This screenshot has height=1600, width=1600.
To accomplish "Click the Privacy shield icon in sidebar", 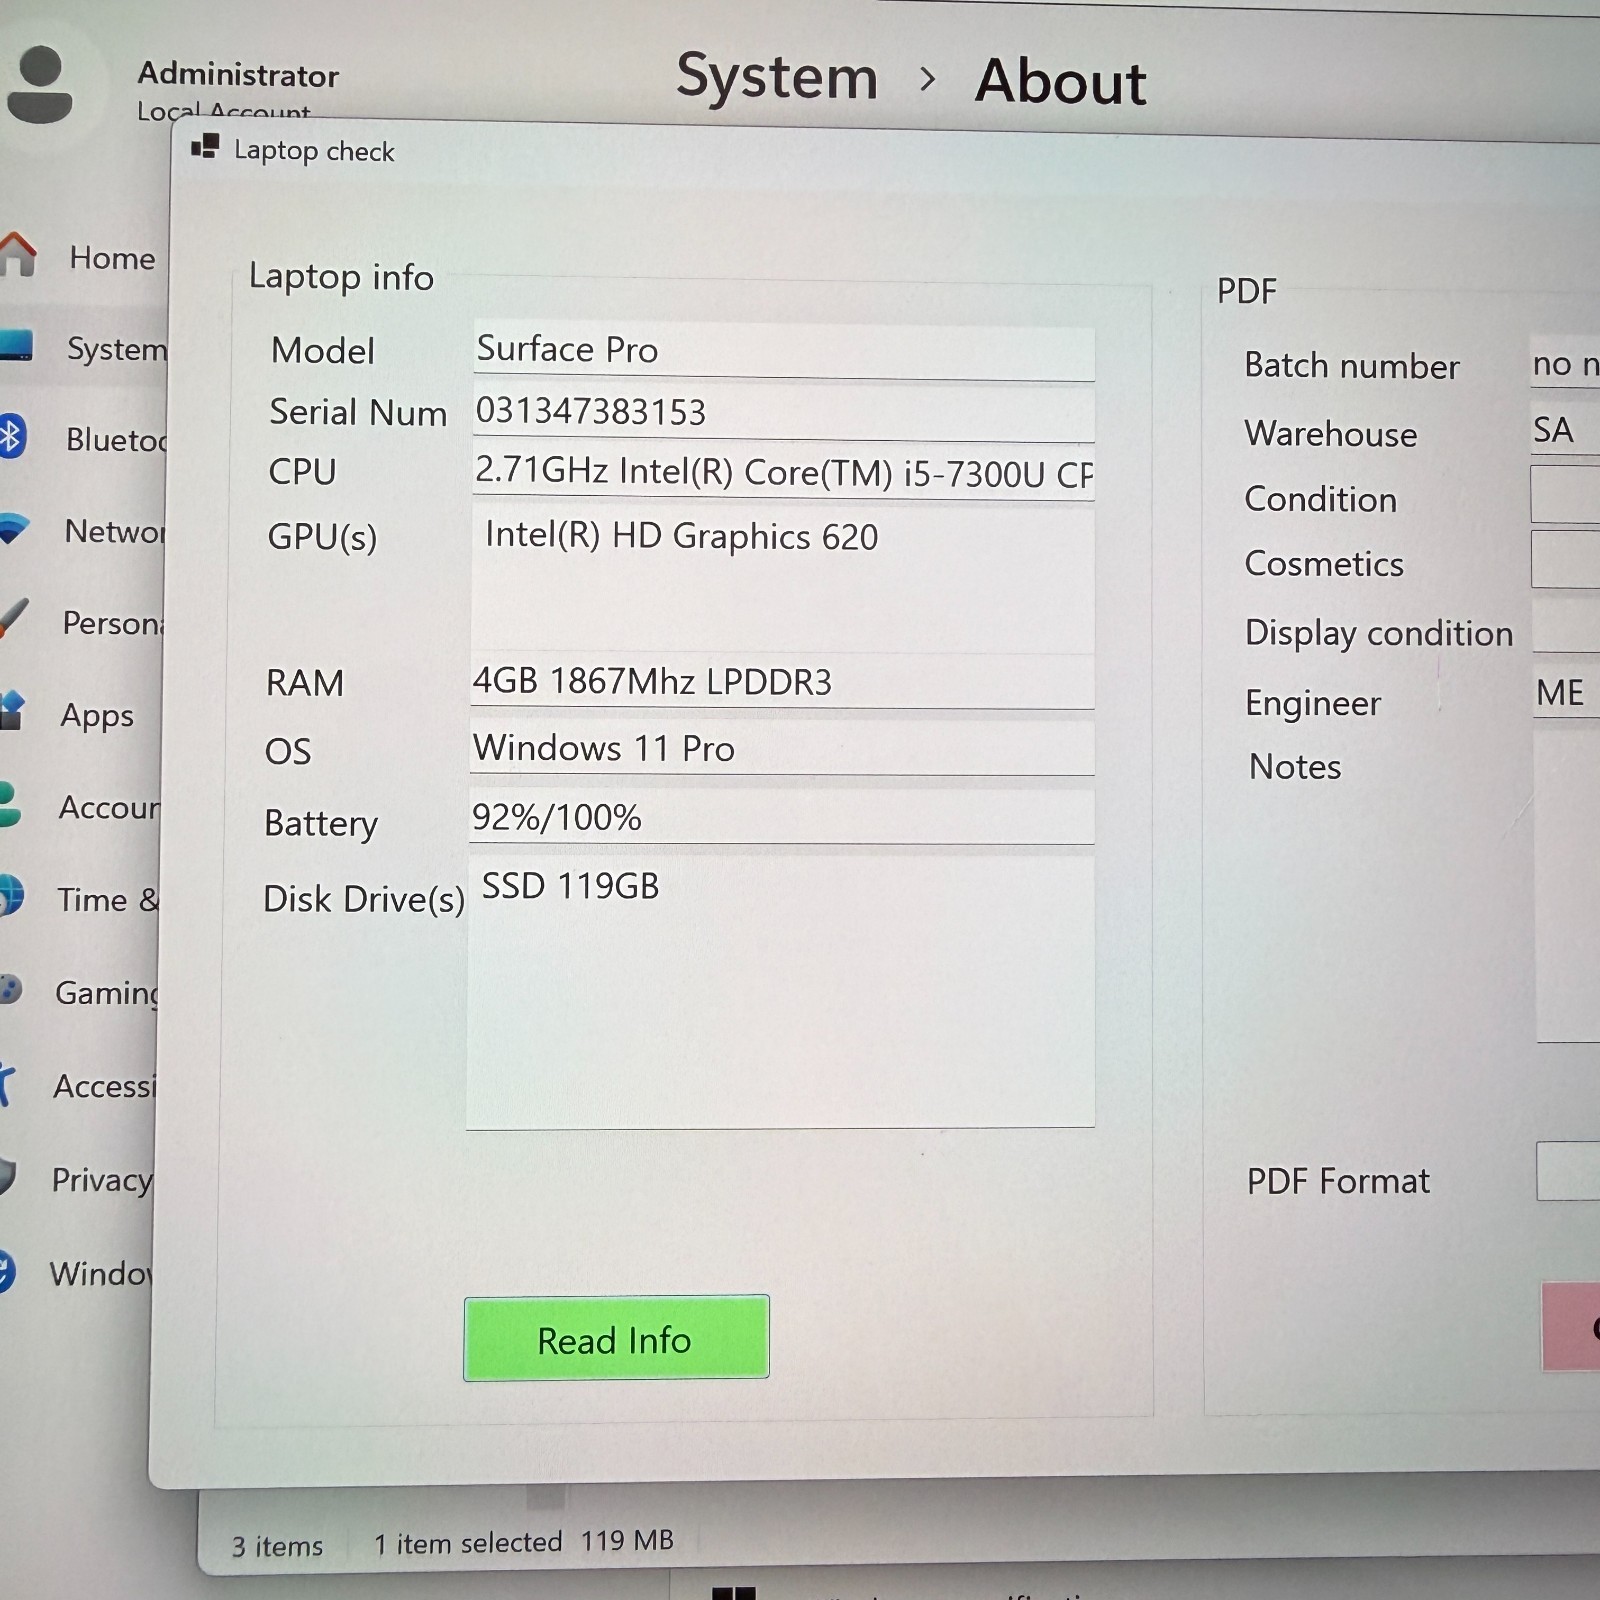I will 8,1177.
